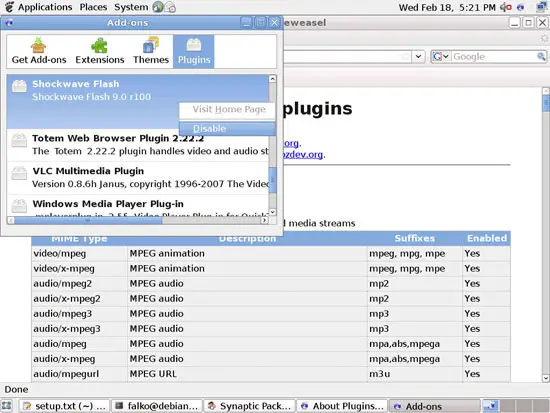The width and height of the screenshot is (550, 413).
Task: Switch to the Extensions section
Action: click(100, 51)
